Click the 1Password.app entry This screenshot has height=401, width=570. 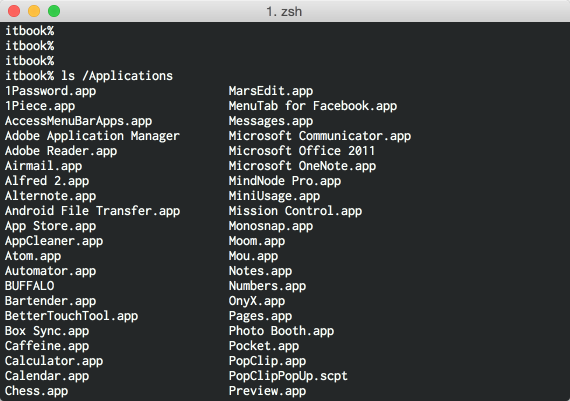click(x=51, y=91)
